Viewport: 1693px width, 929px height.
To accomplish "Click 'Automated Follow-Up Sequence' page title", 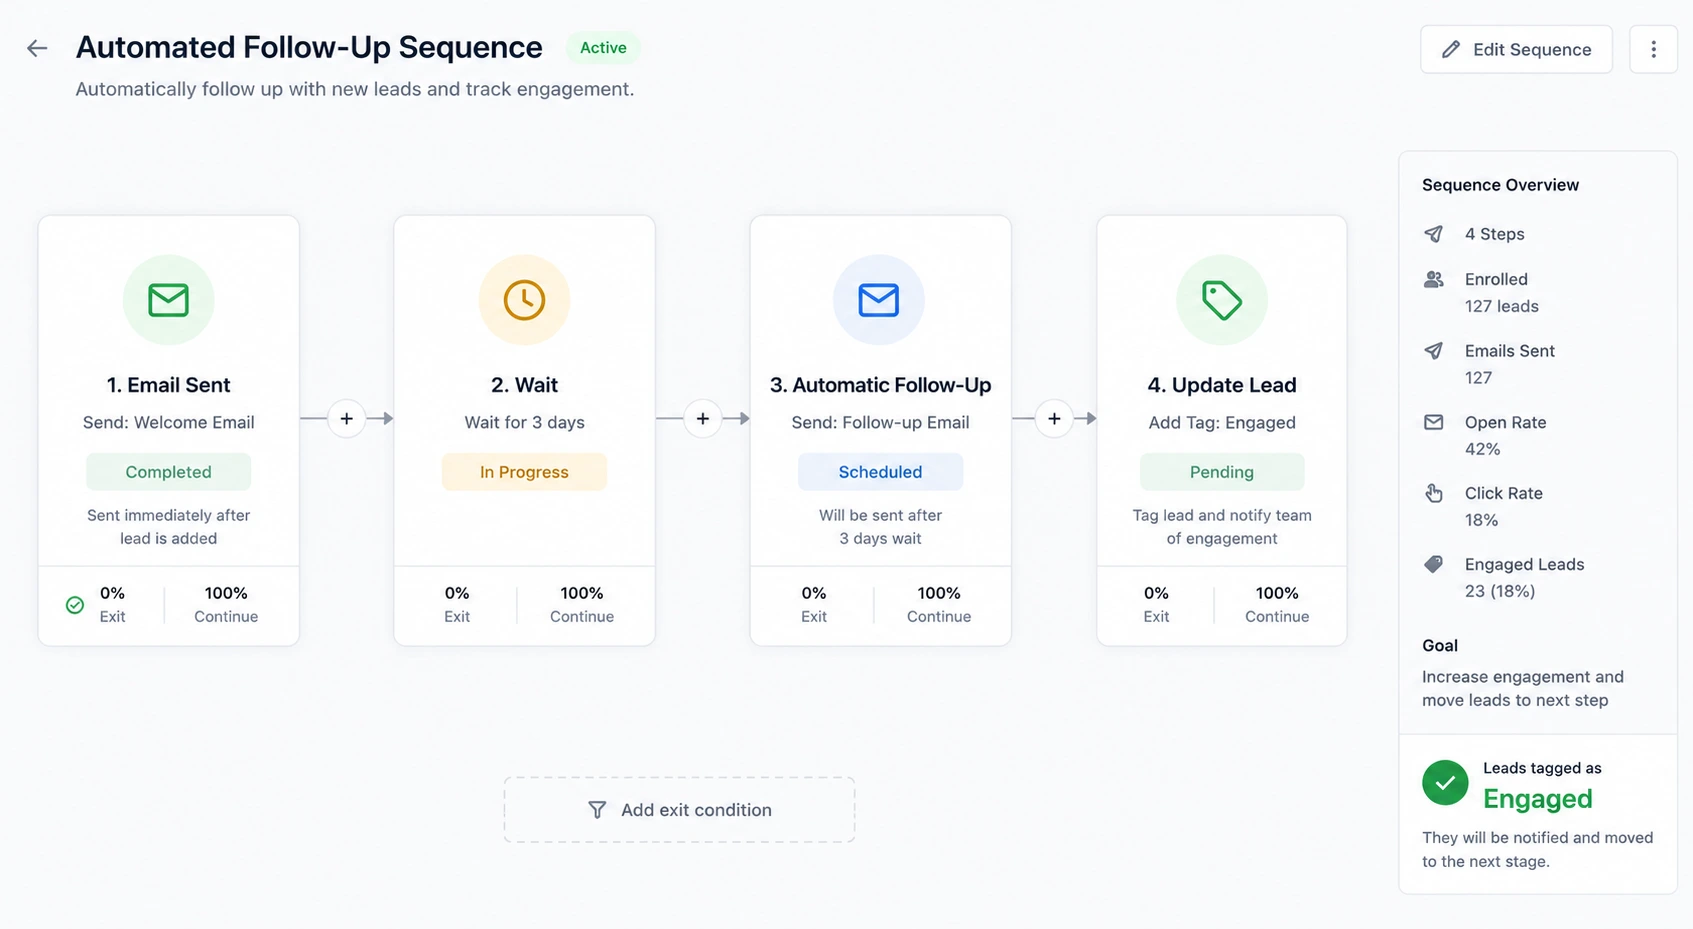I will click(309, 47).
